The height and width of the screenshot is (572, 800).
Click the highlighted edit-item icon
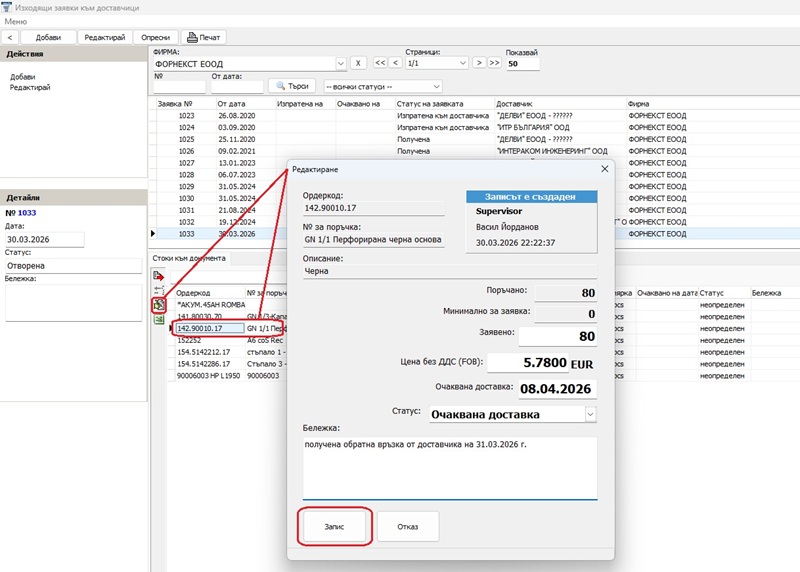(x=158, y=304)
